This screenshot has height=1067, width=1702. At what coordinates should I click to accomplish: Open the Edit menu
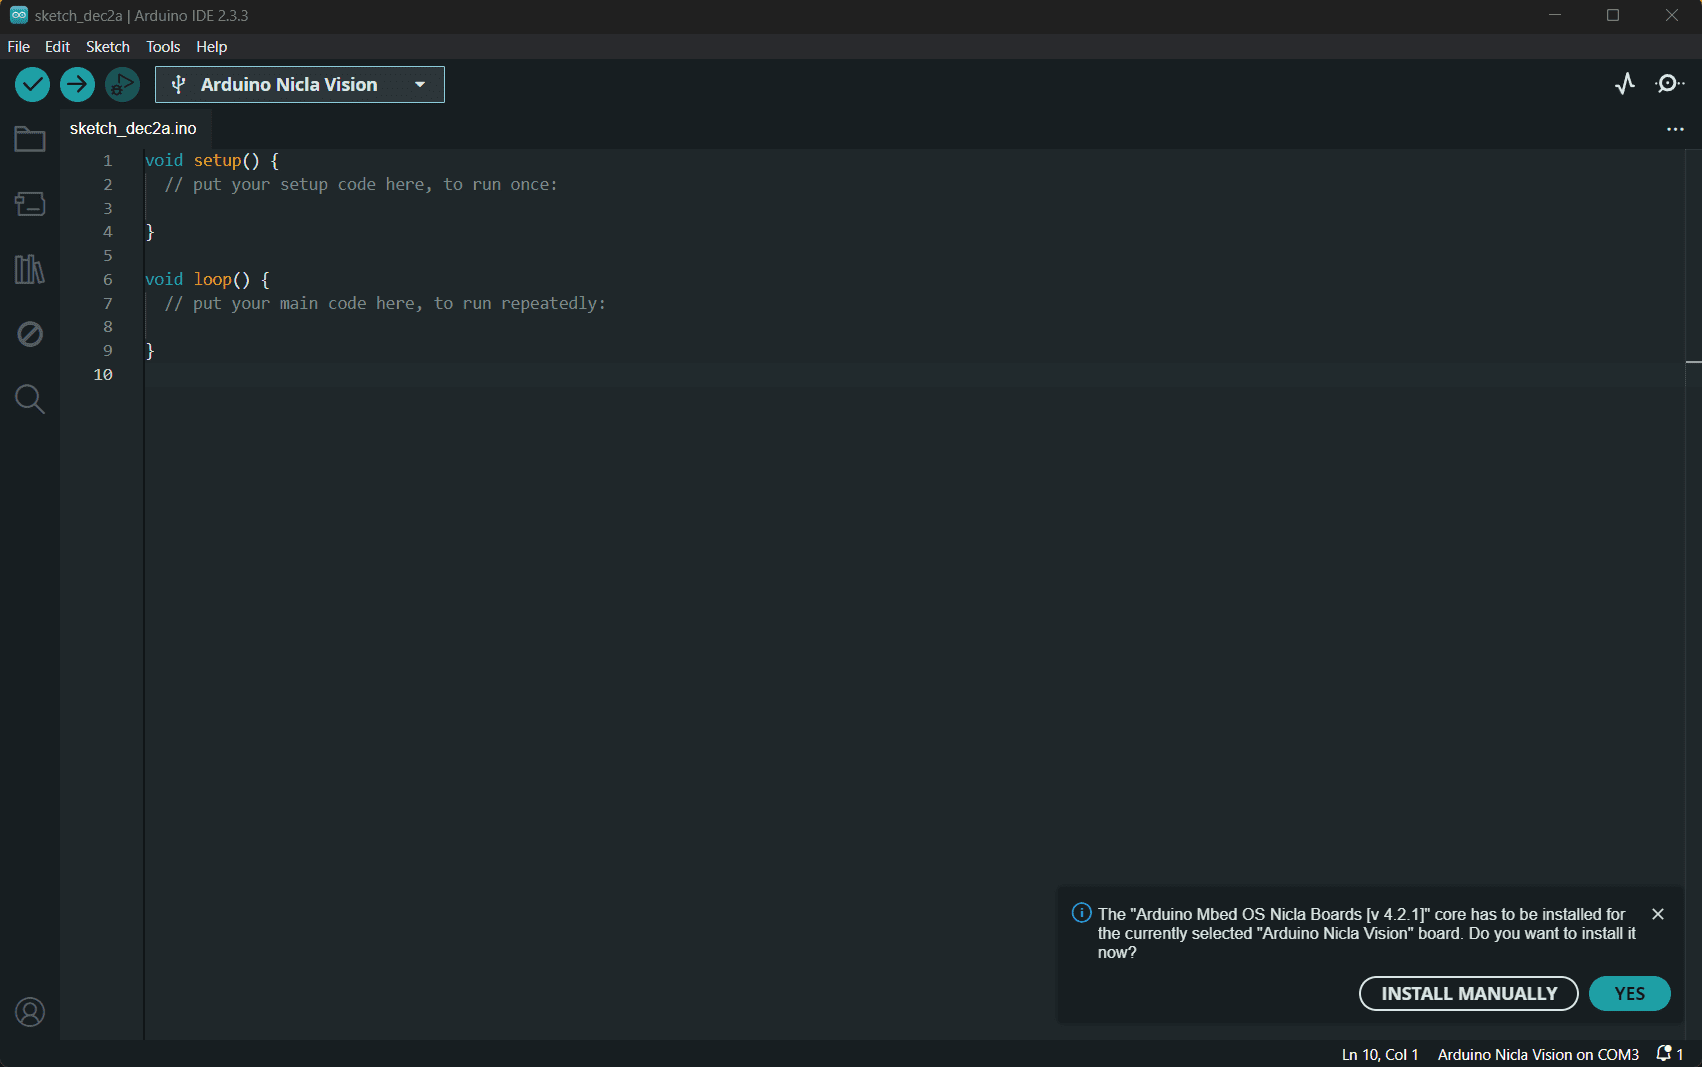pyautogui.click(x=57, y=47)
